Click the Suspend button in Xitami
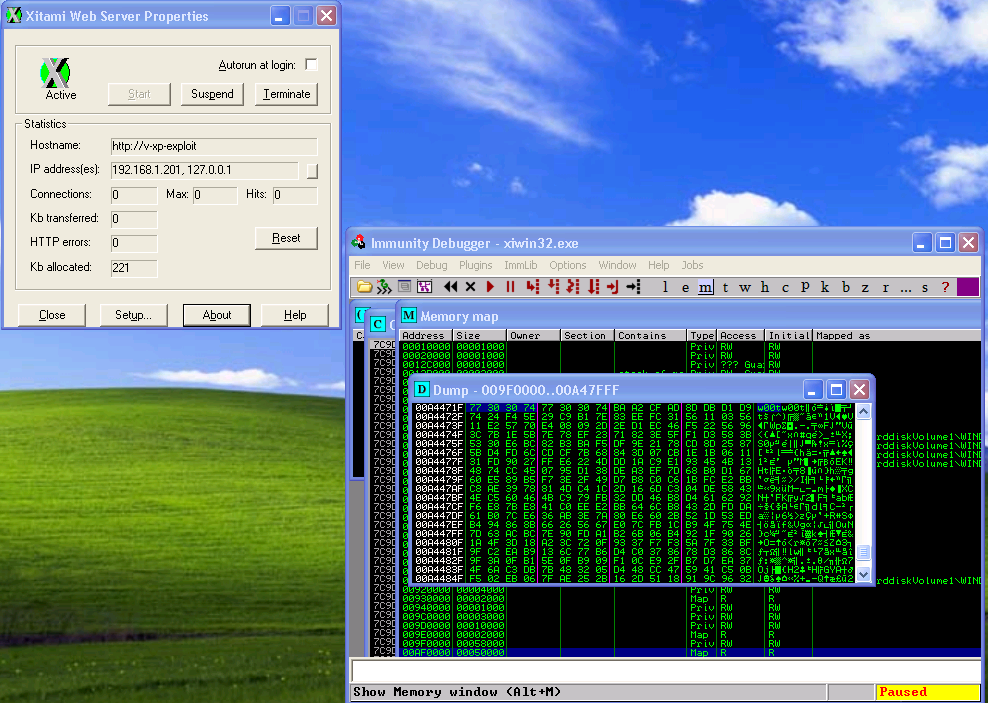The image size is (988, 703). coord(212,94)
